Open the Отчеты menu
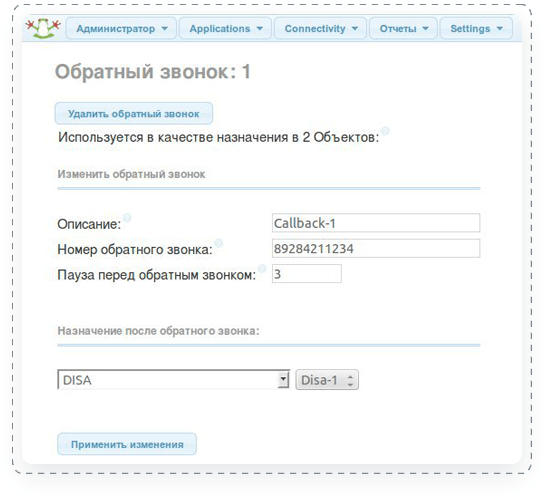 [403, 29]
